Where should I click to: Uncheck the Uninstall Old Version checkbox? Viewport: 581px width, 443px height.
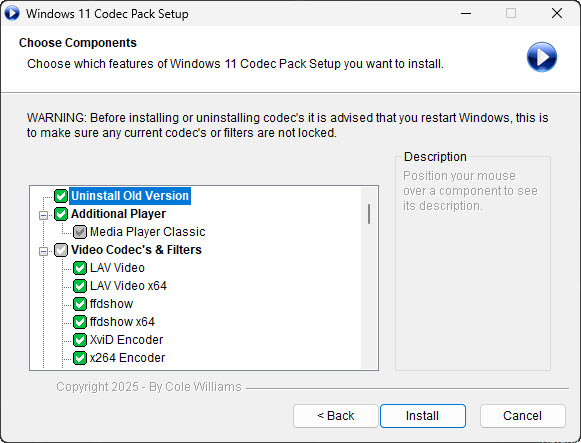[x=61, y=196]
